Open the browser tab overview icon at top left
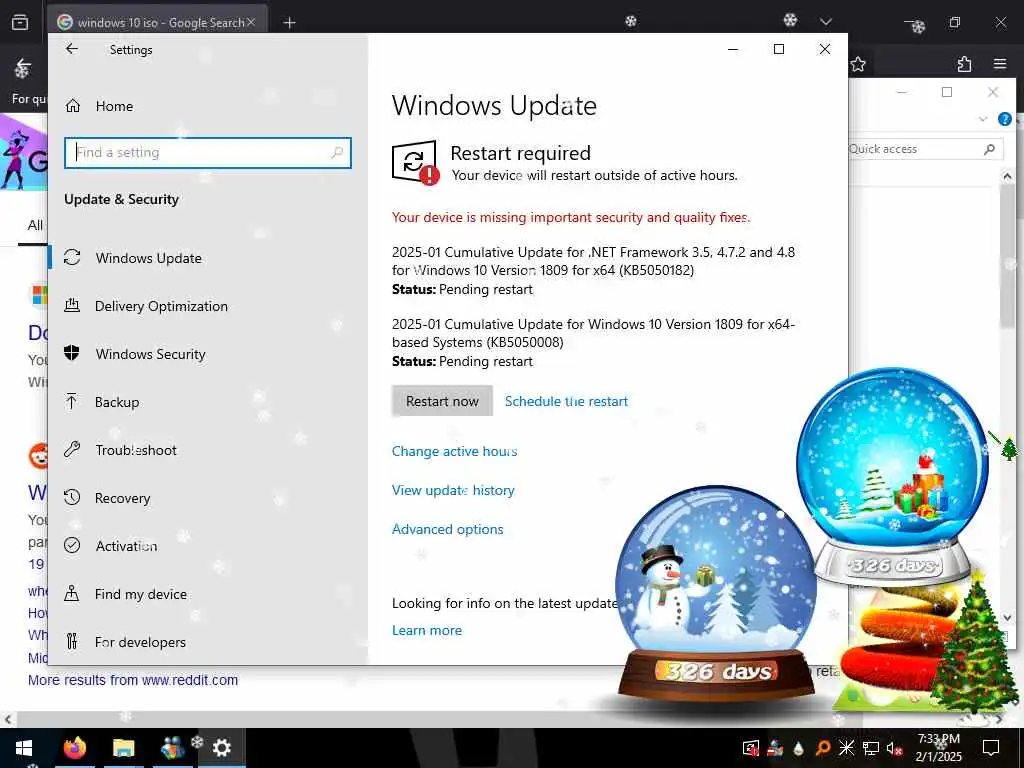The height and width of the screenshot is (768, 1024). click(20, 23)
